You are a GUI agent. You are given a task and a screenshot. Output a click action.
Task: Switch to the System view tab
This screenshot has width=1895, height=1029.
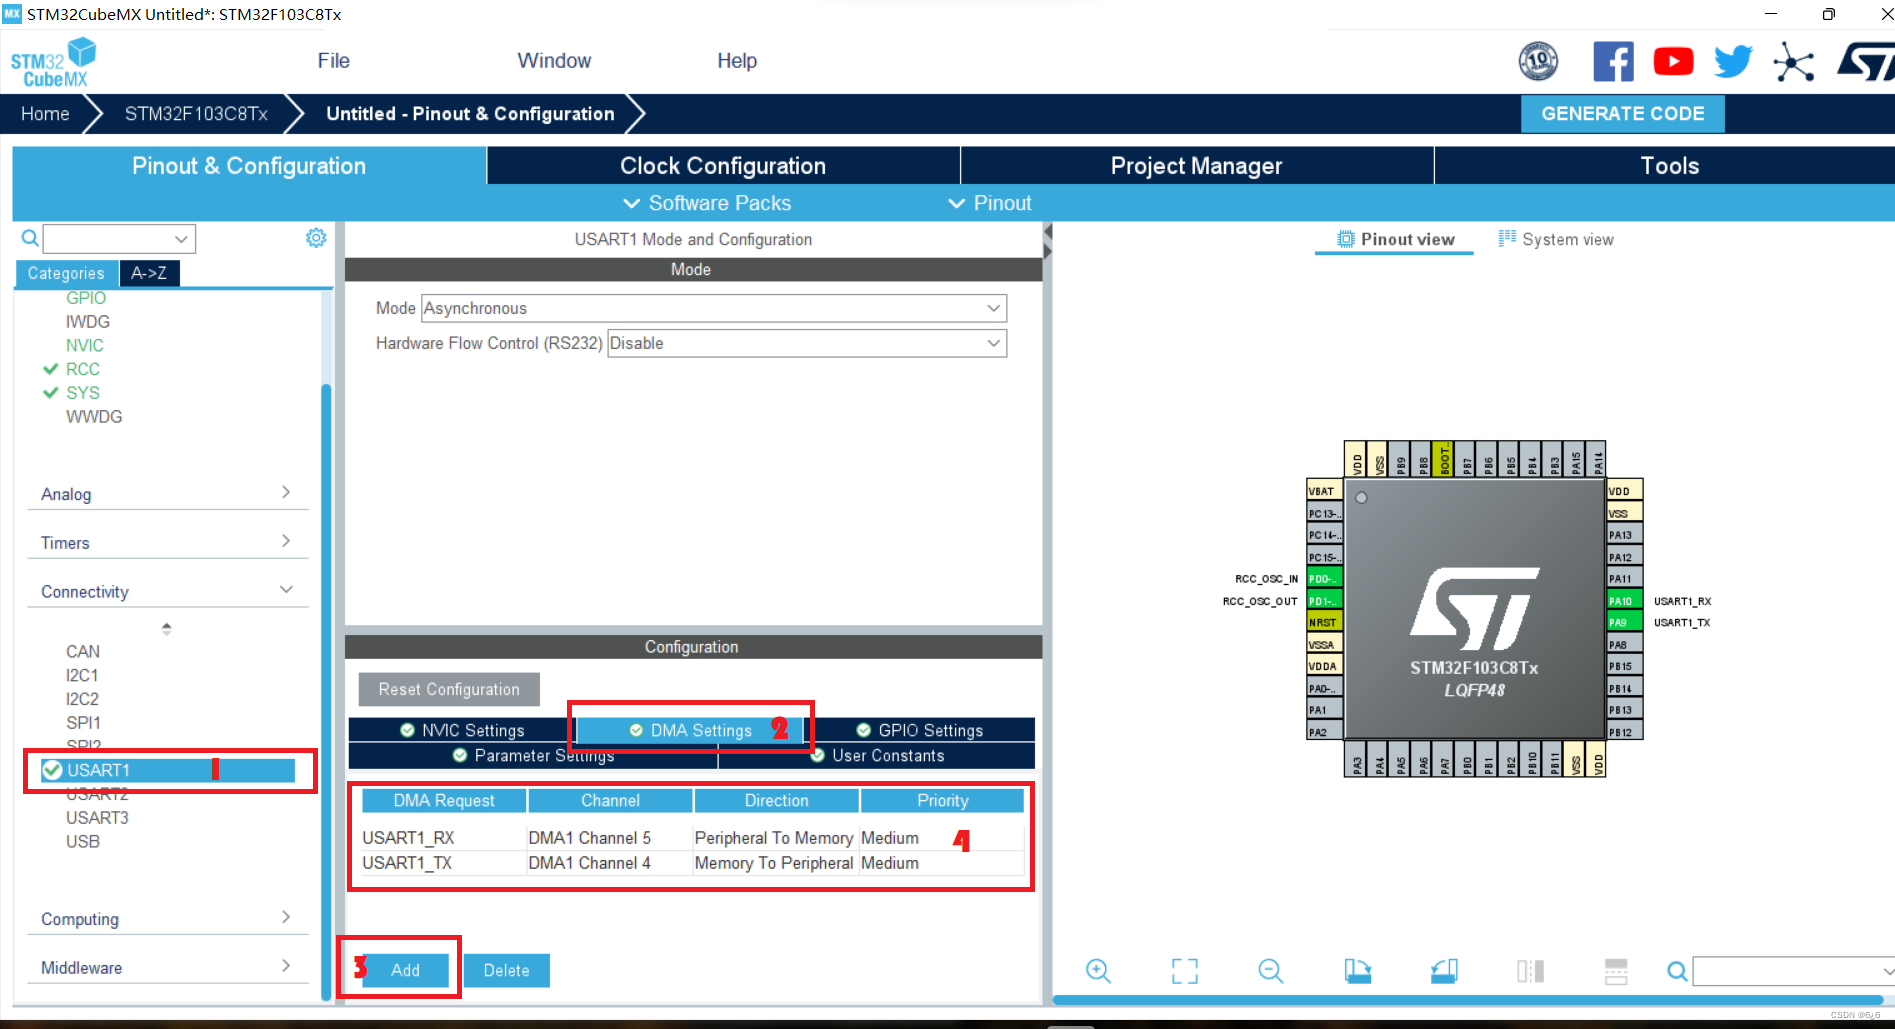click(x=1556, y=239)
